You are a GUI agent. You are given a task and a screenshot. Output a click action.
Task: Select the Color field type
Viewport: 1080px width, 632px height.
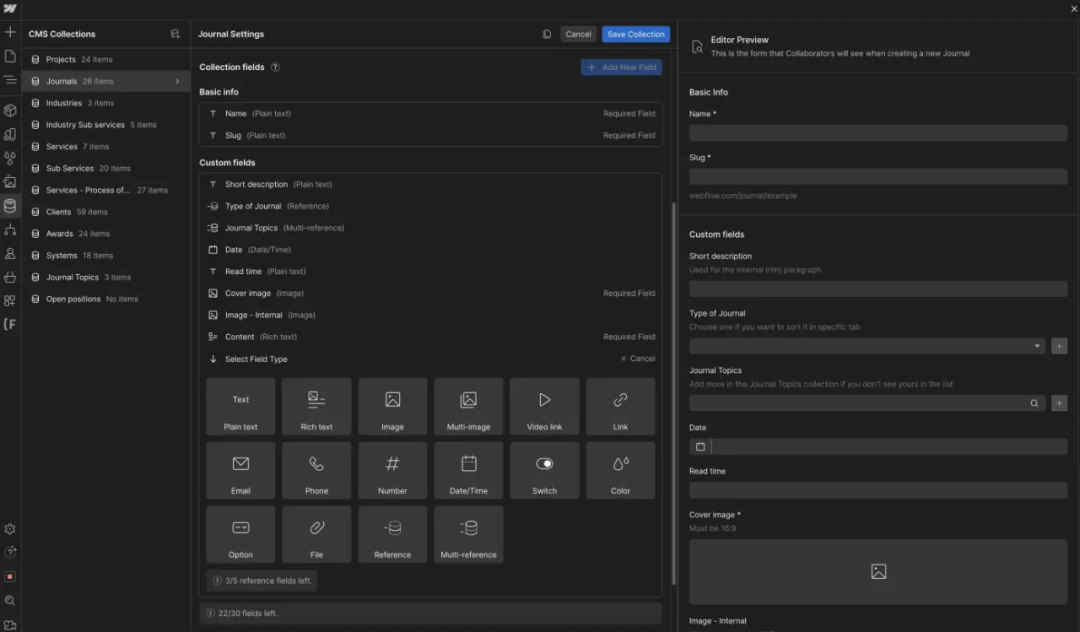point(620,470)
